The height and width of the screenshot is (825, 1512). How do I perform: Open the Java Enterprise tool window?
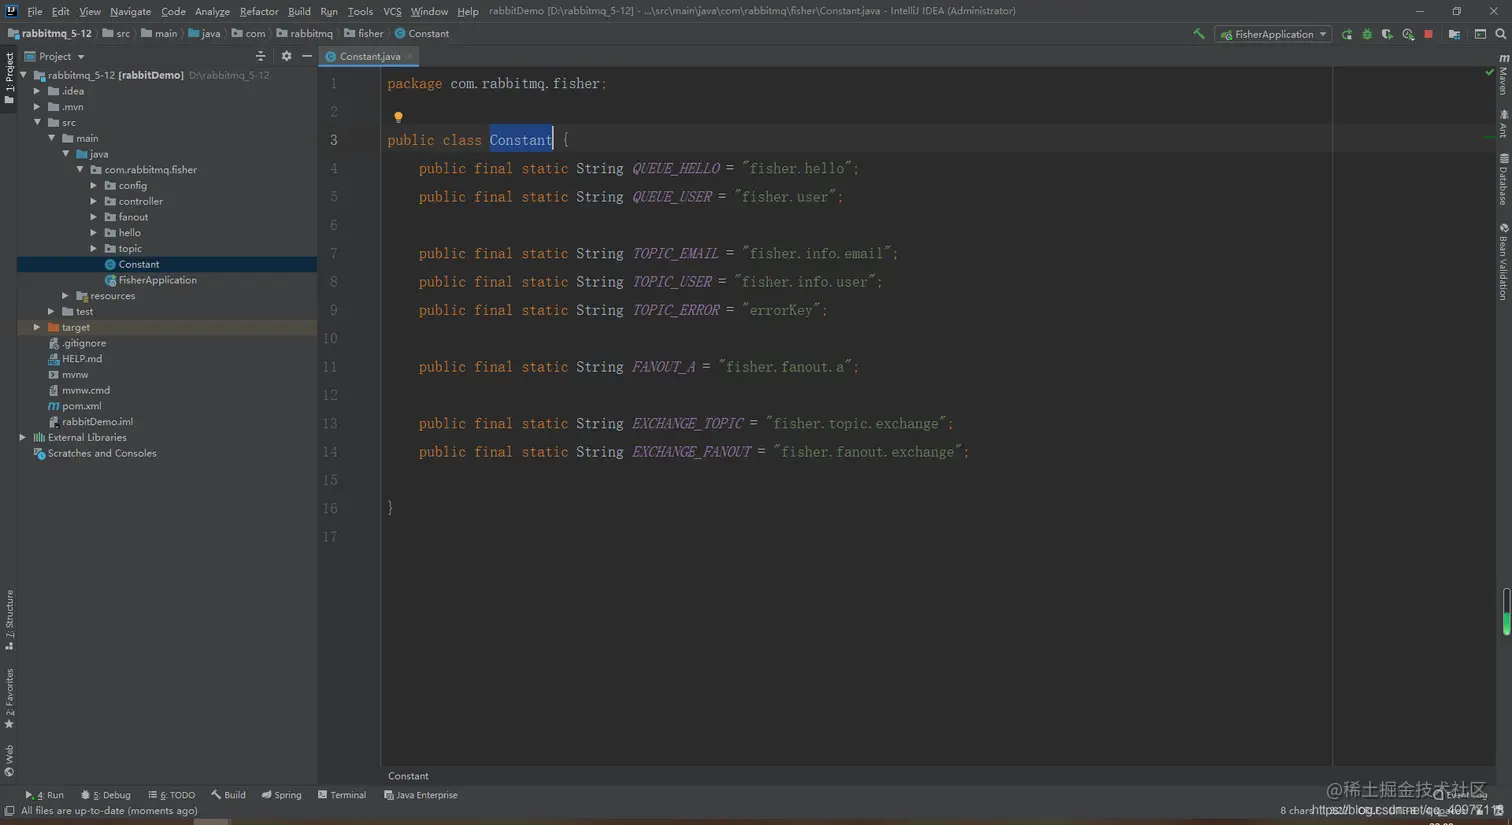click(421, 795)
